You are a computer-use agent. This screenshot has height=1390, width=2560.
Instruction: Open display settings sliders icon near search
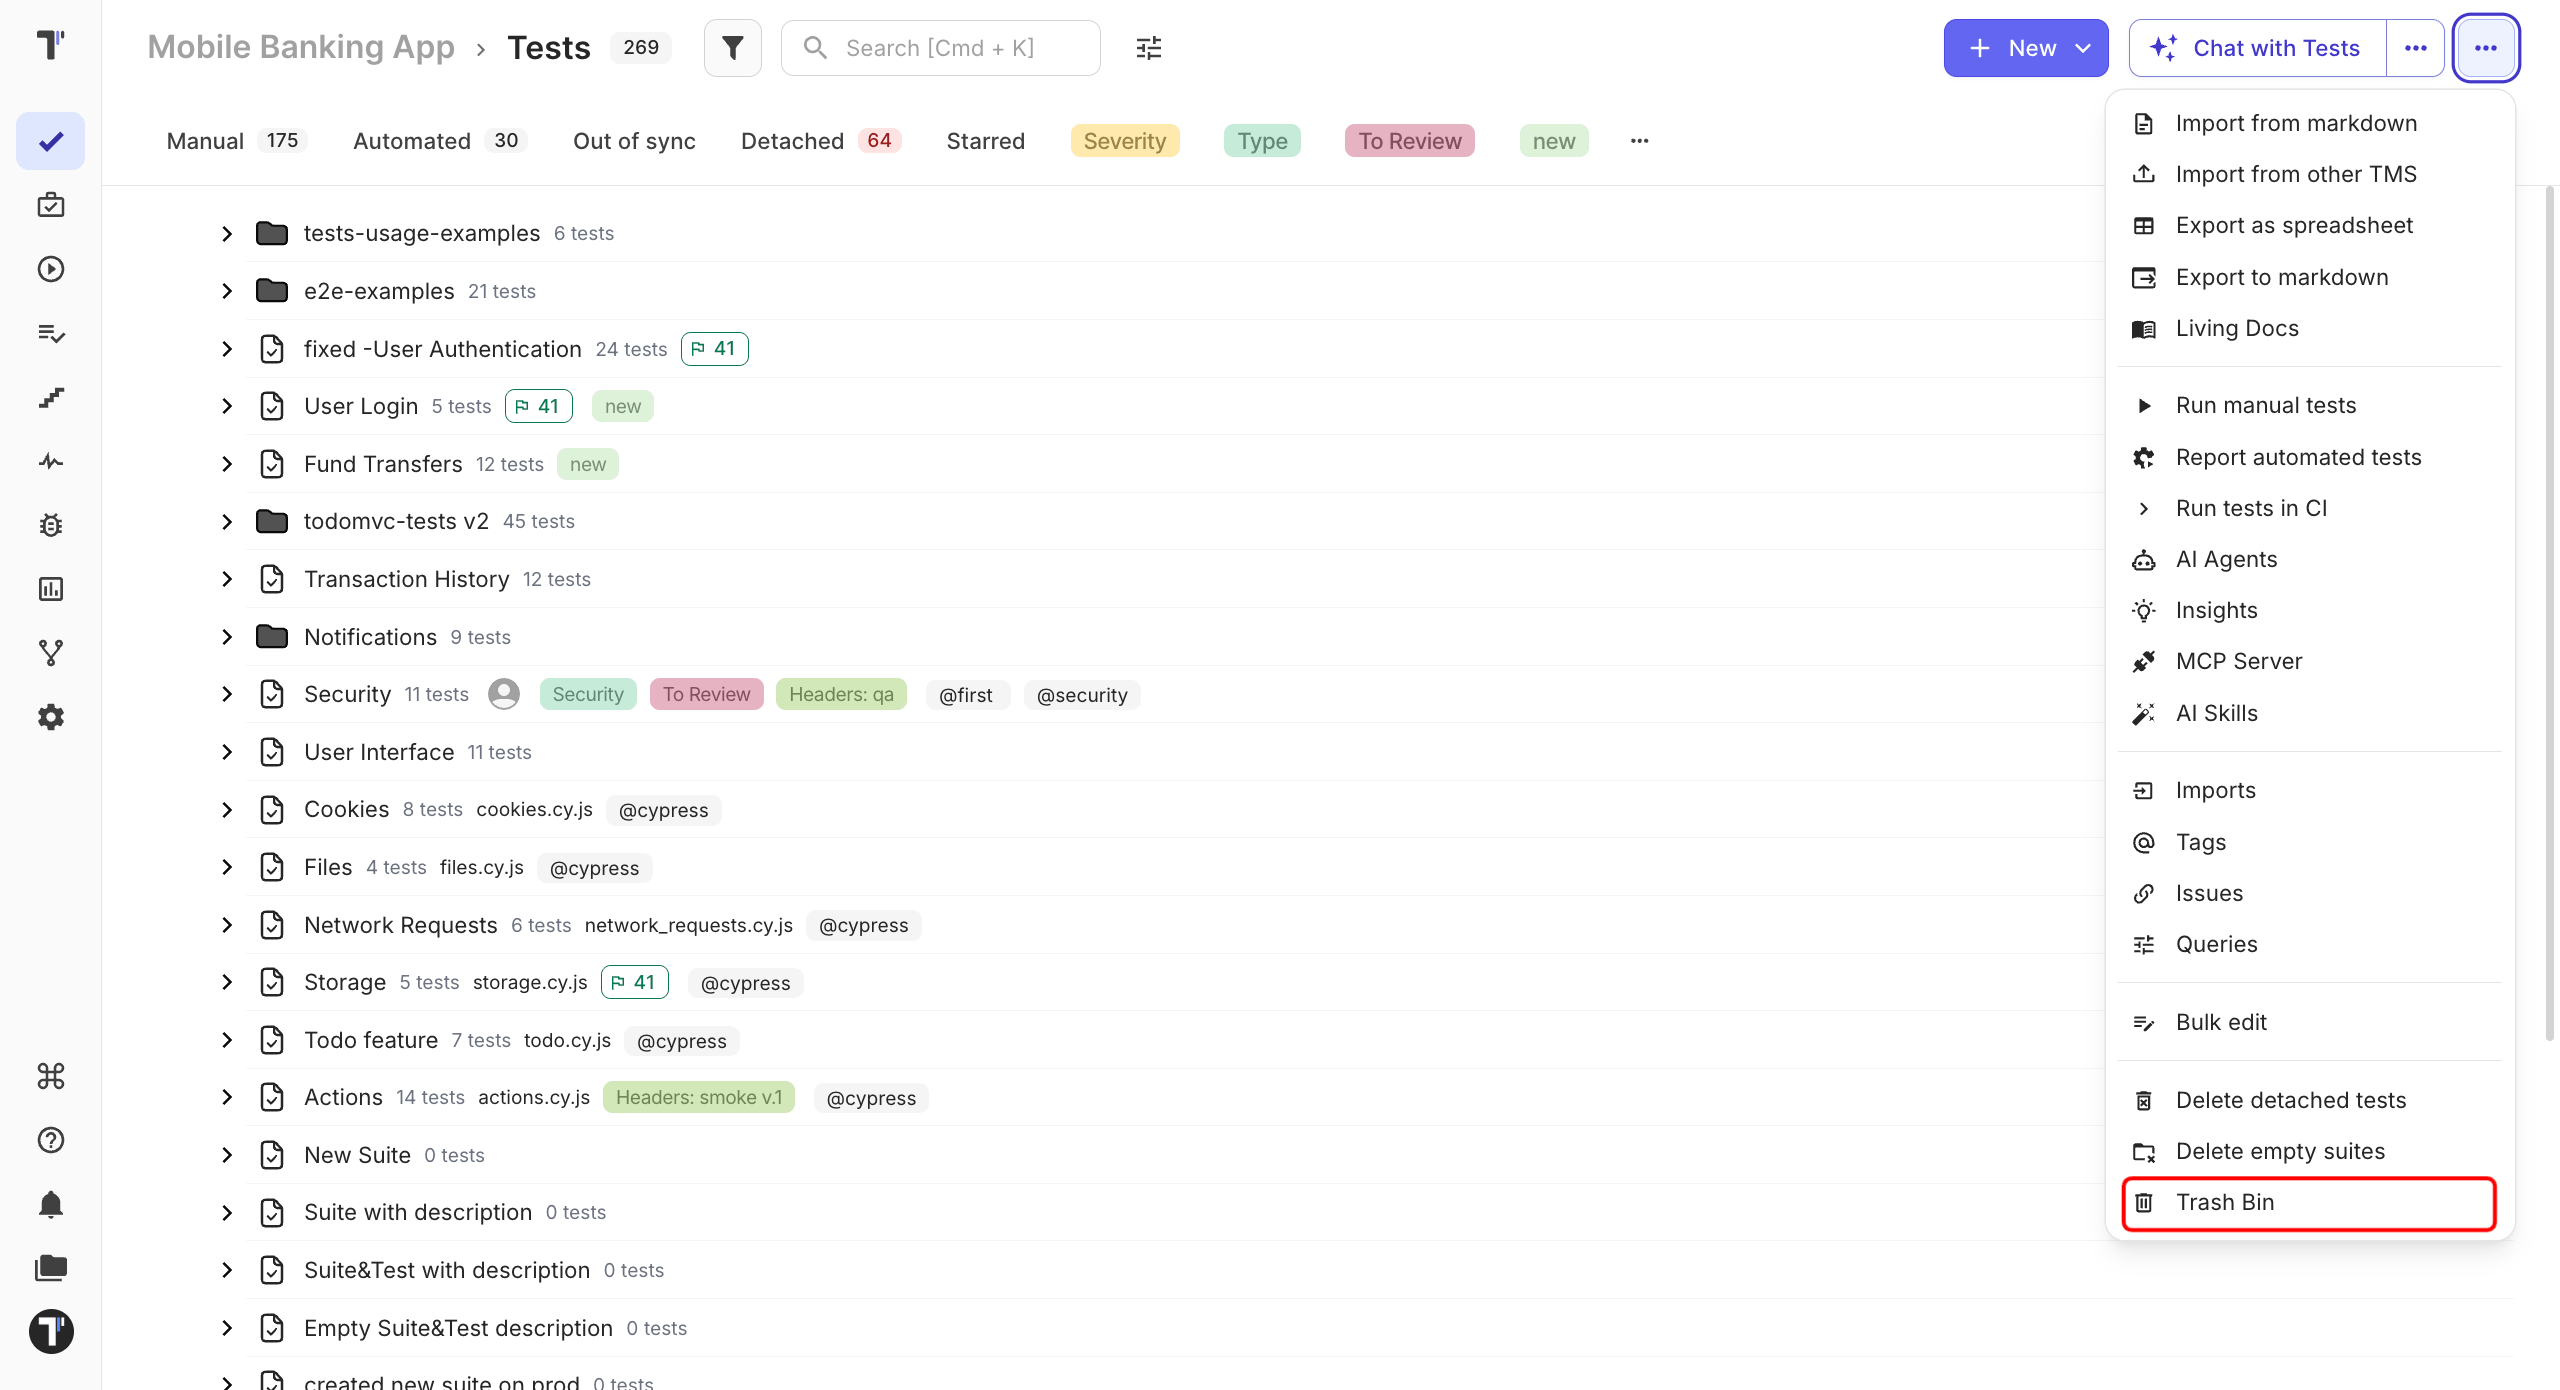click(x=1149, y=48)
